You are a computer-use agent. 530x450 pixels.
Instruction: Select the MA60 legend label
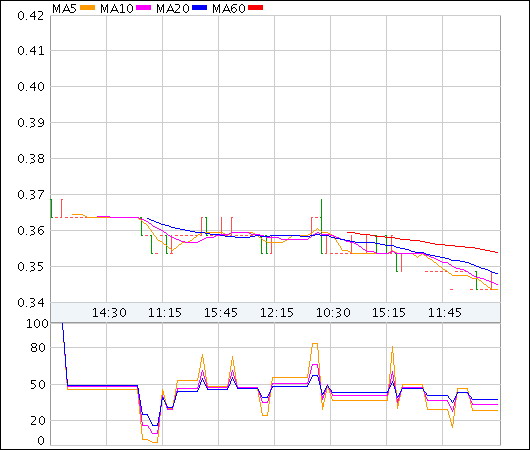[229, 8]
